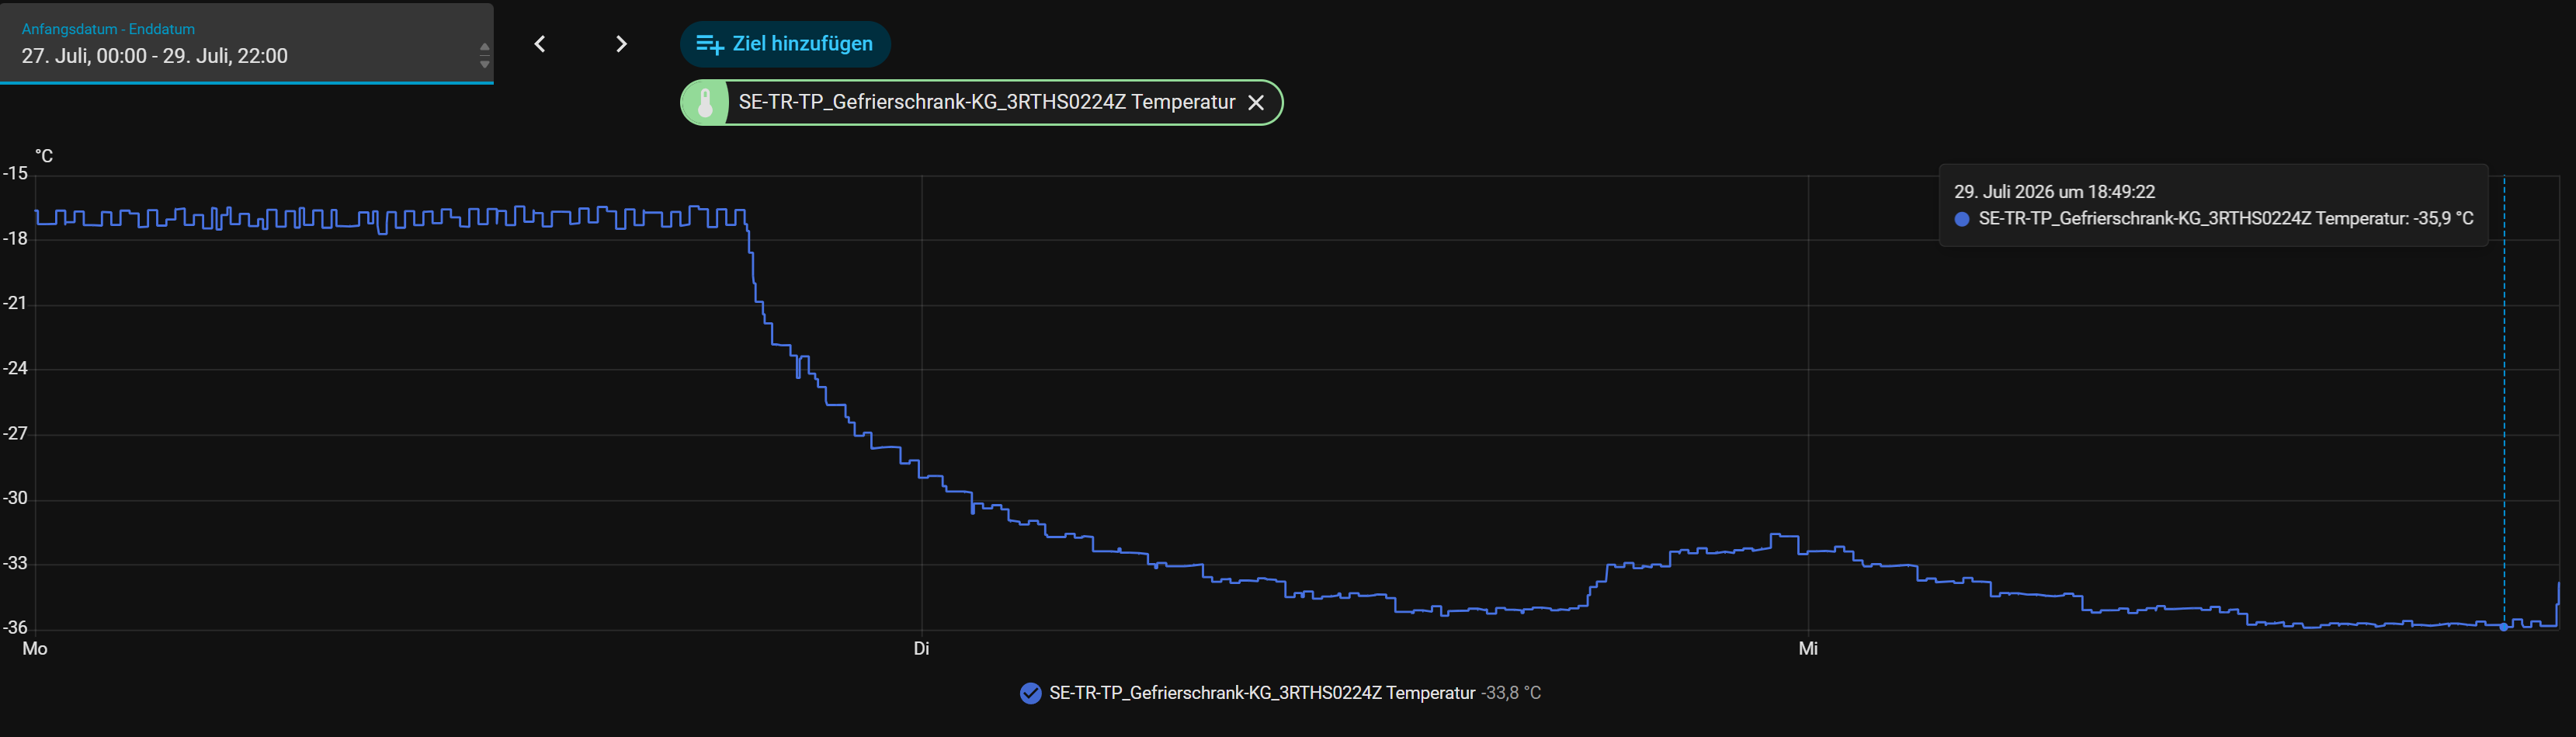2576x737 pixels.
Task: Click the legend label SE-TR-TP_Gefrierschrank-KG_3RTHS0224Z Temperatur
Action: click(x=1262, y=693)
